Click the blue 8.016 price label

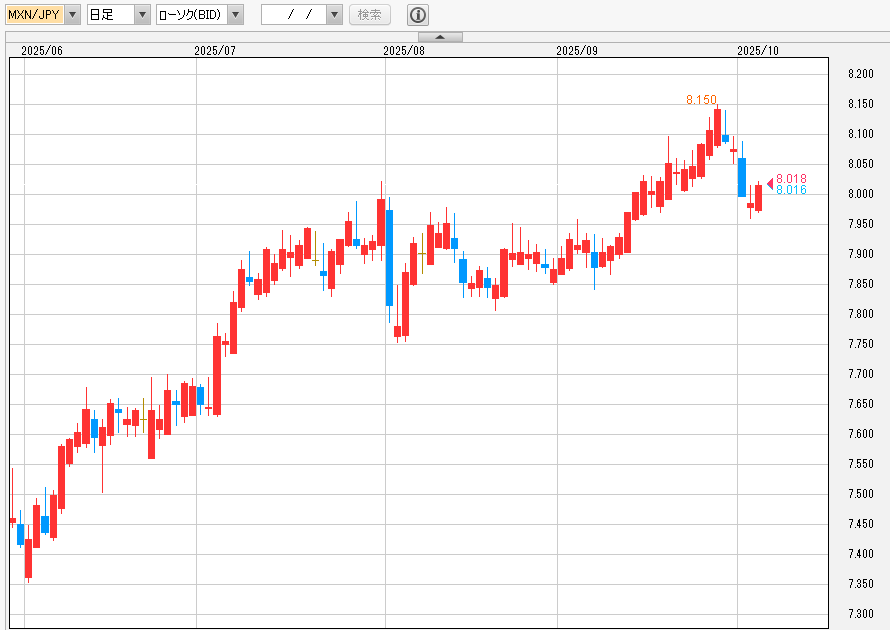click(791, 190)
